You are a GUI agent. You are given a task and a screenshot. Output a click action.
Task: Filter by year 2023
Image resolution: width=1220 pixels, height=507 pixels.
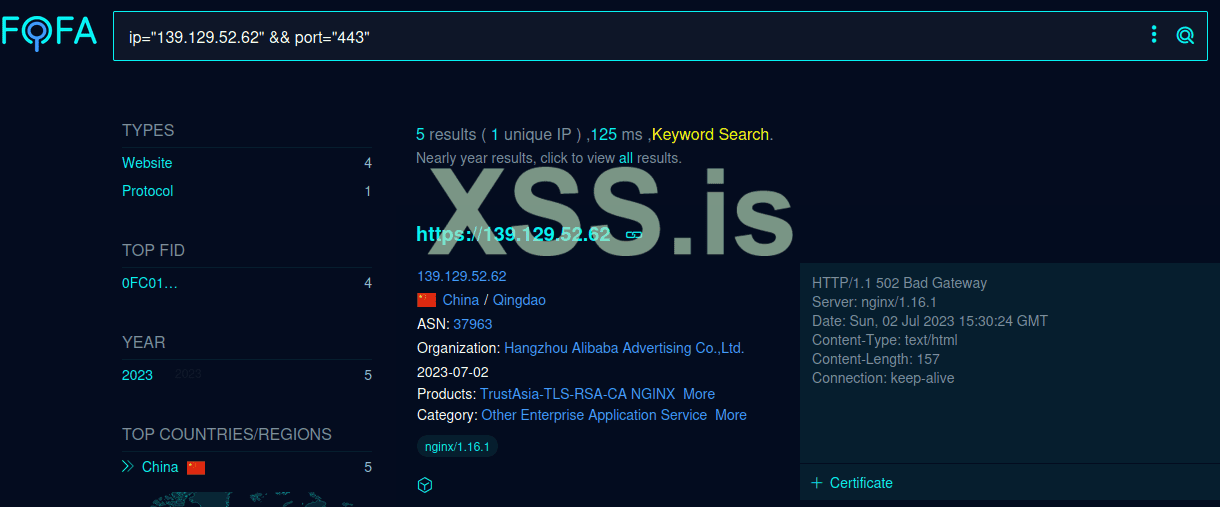[137, 375]
